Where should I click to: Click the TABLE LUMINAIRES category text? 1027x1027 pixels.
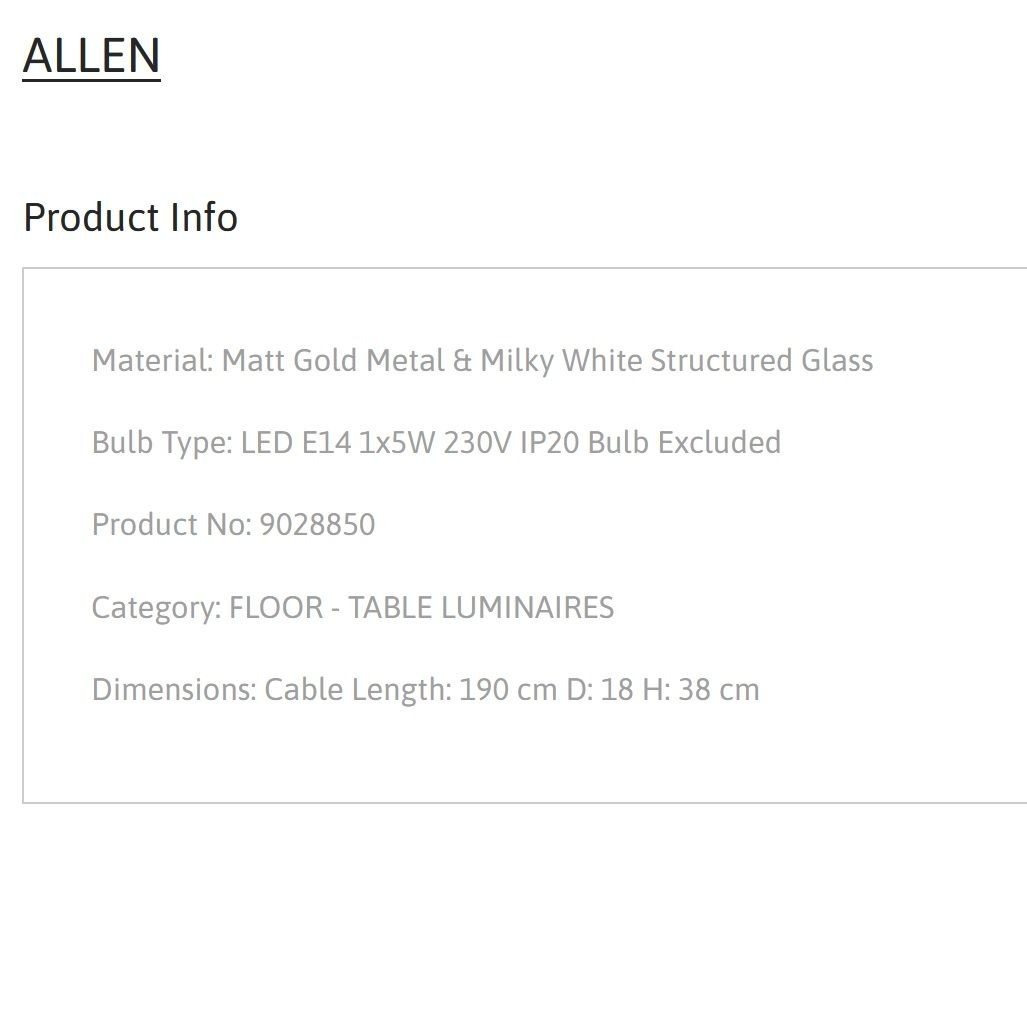(x=481, y=608)
